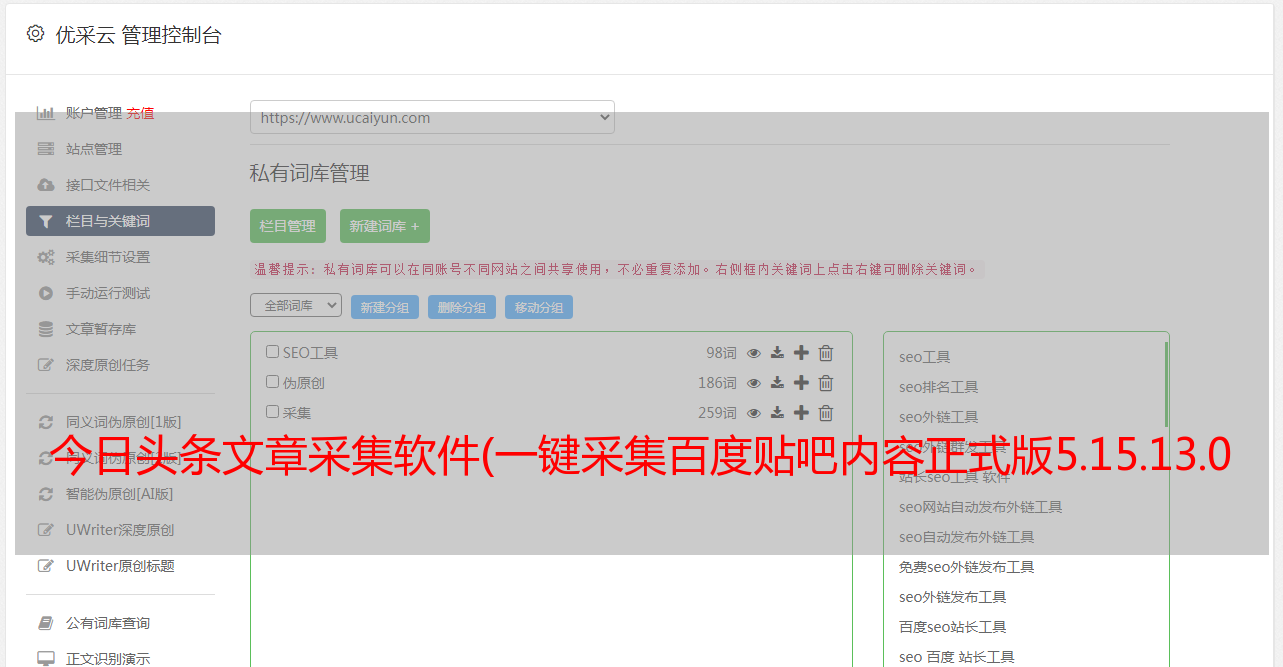Image resolution: width=1283 pixels, height=667 pixels.
Task: Delete the 伪原创 library with trash icon
Action: 826,383
